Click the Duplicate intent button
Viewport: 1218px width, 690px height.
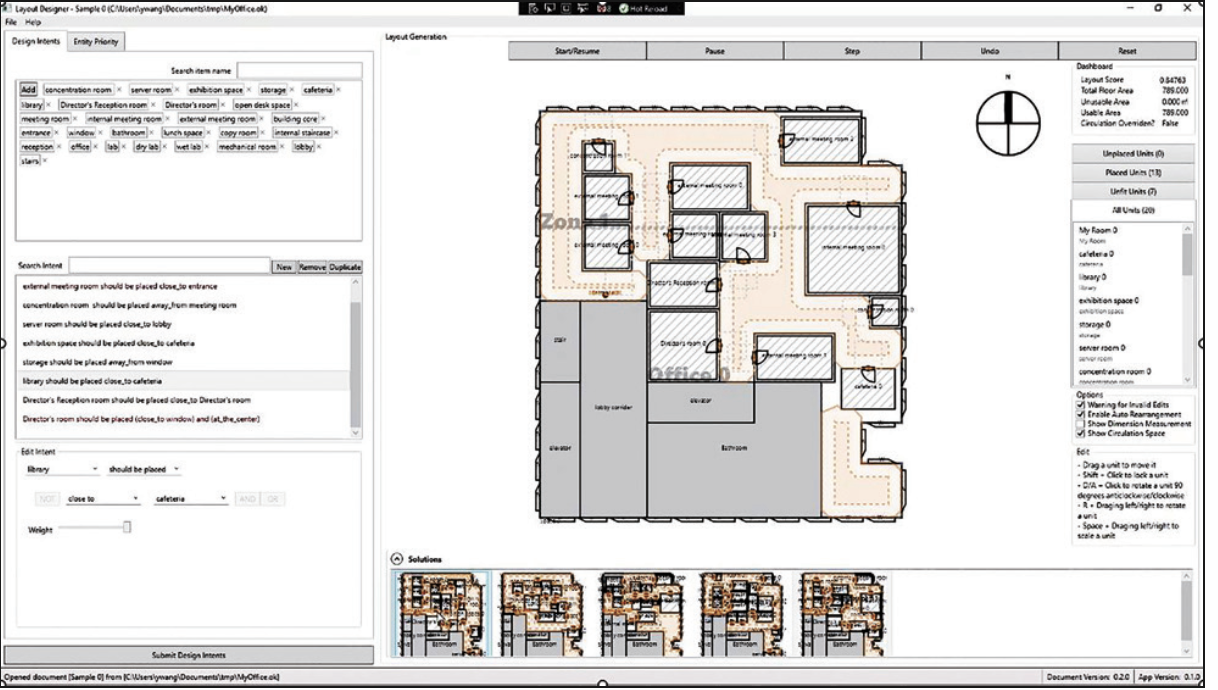point(345,267)
